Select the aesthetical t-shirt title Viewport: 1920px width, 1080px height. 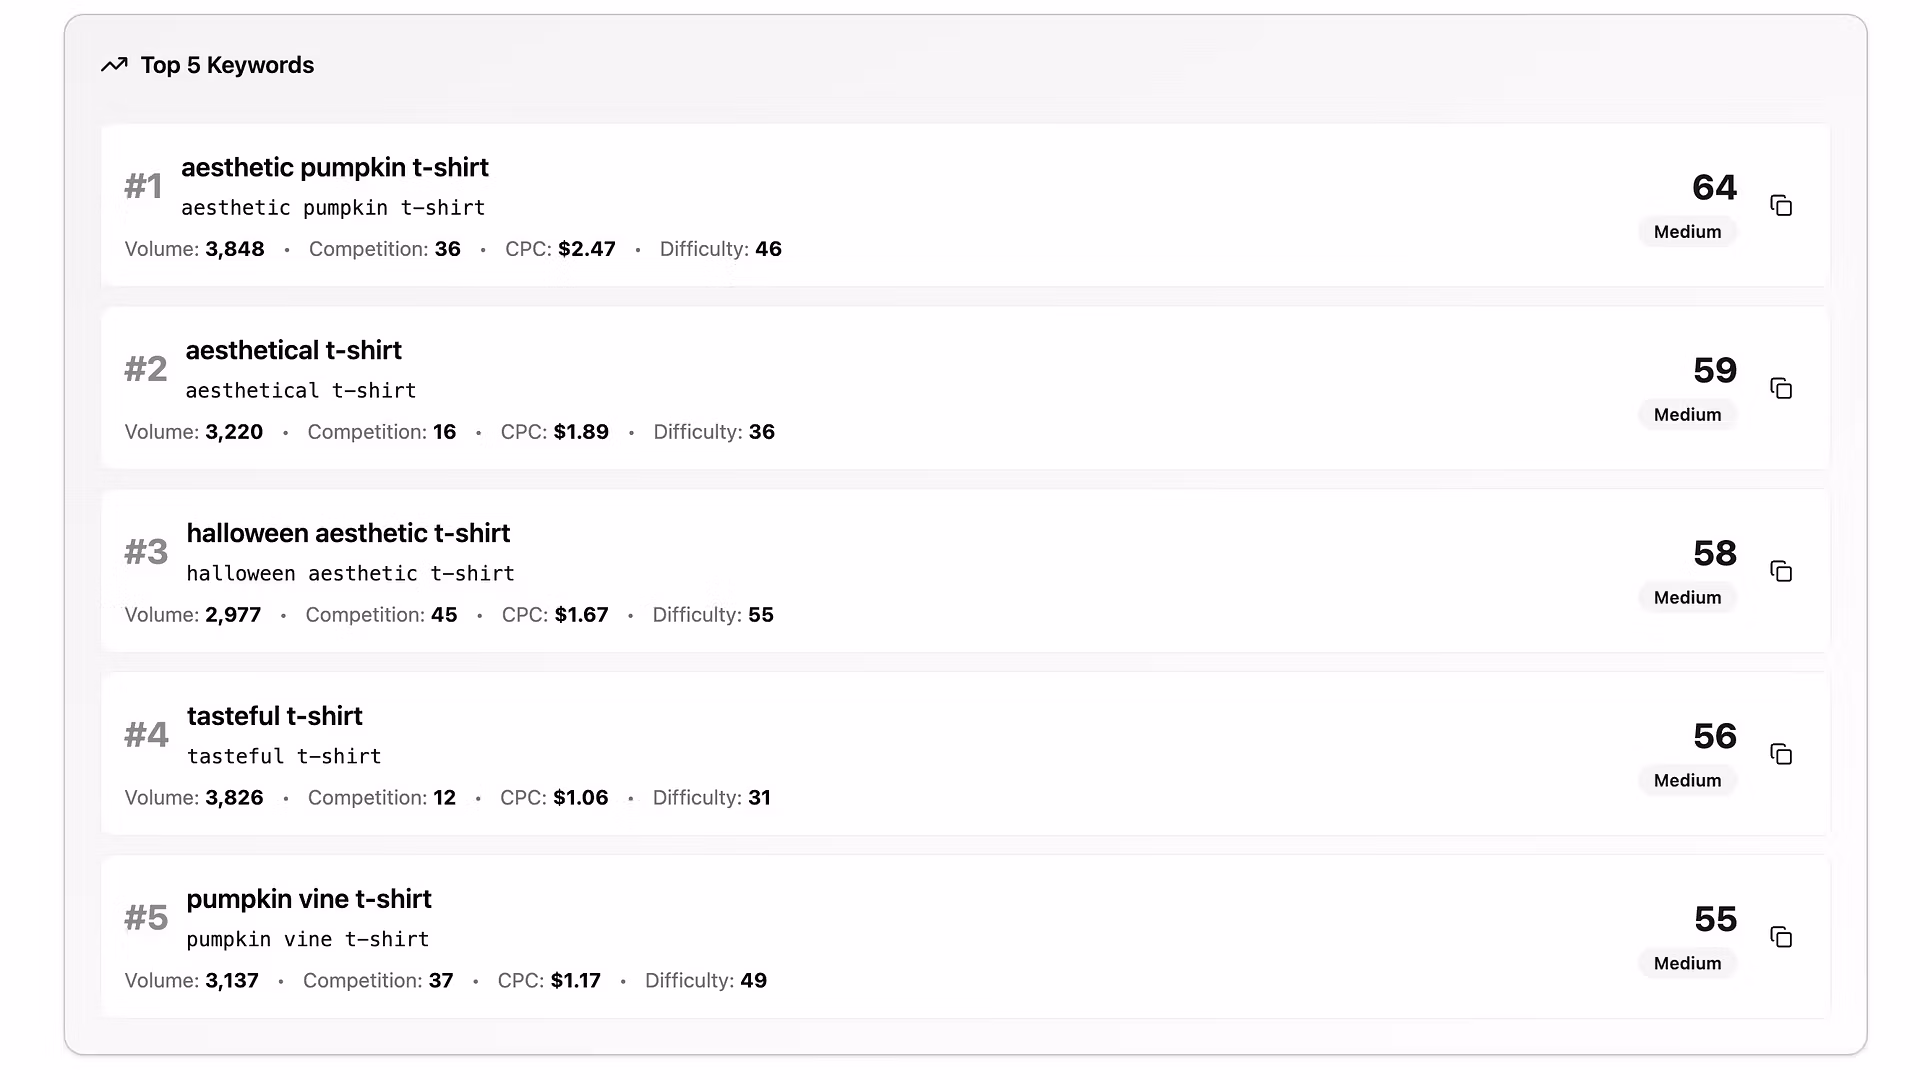(293, 350)
